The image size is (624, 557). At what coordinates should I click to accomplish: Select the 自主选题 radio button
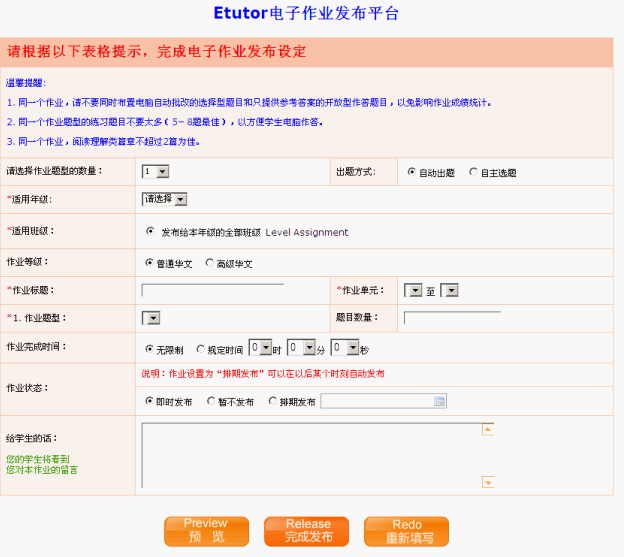point(473,172)
